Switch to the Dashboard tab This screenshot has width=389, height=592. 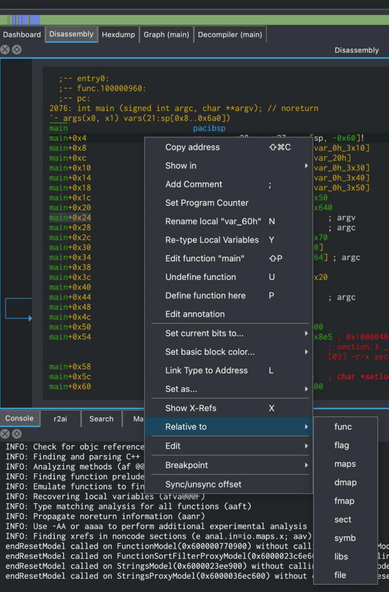pyautogui.click(x=22, y=35)
